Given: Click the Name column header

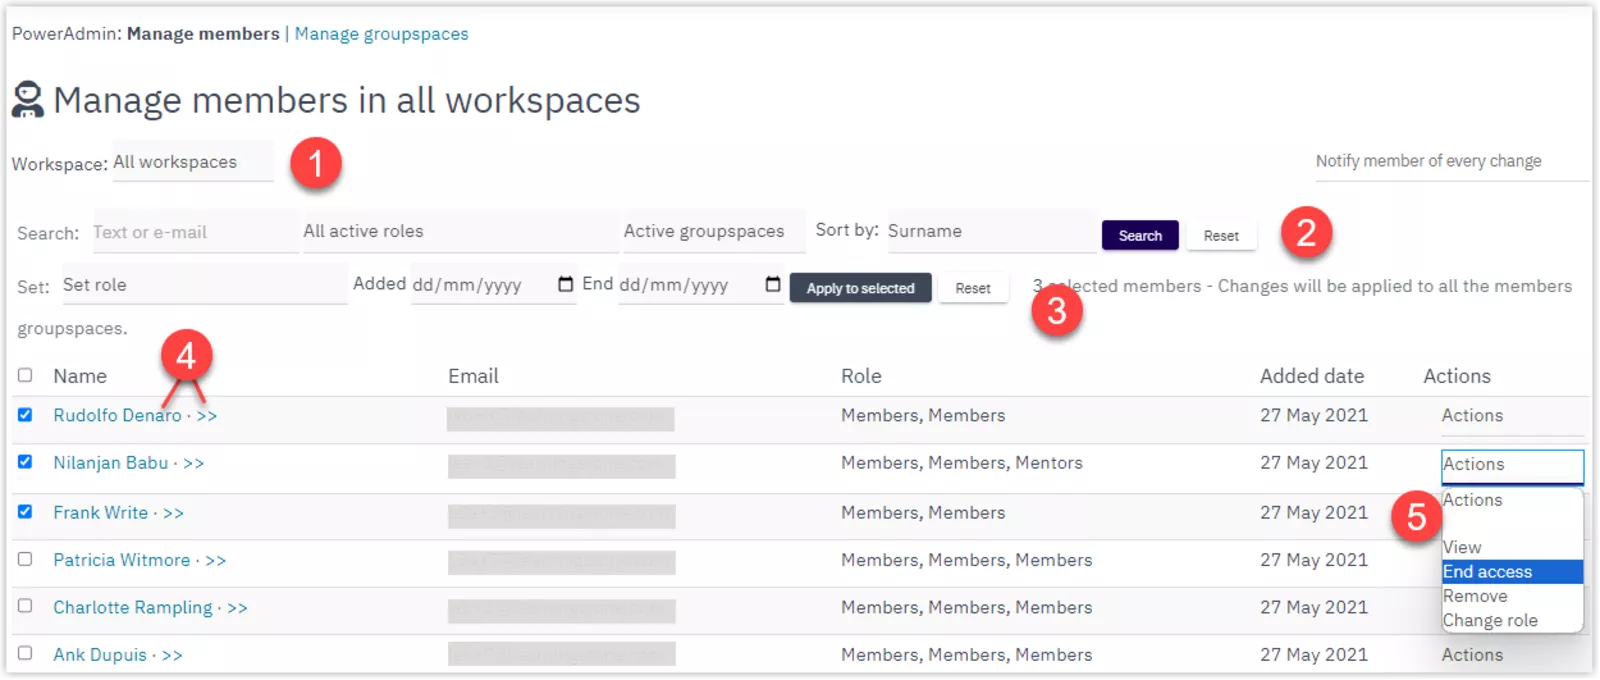Looking at the screenshot, I should (x=80, y=376).
